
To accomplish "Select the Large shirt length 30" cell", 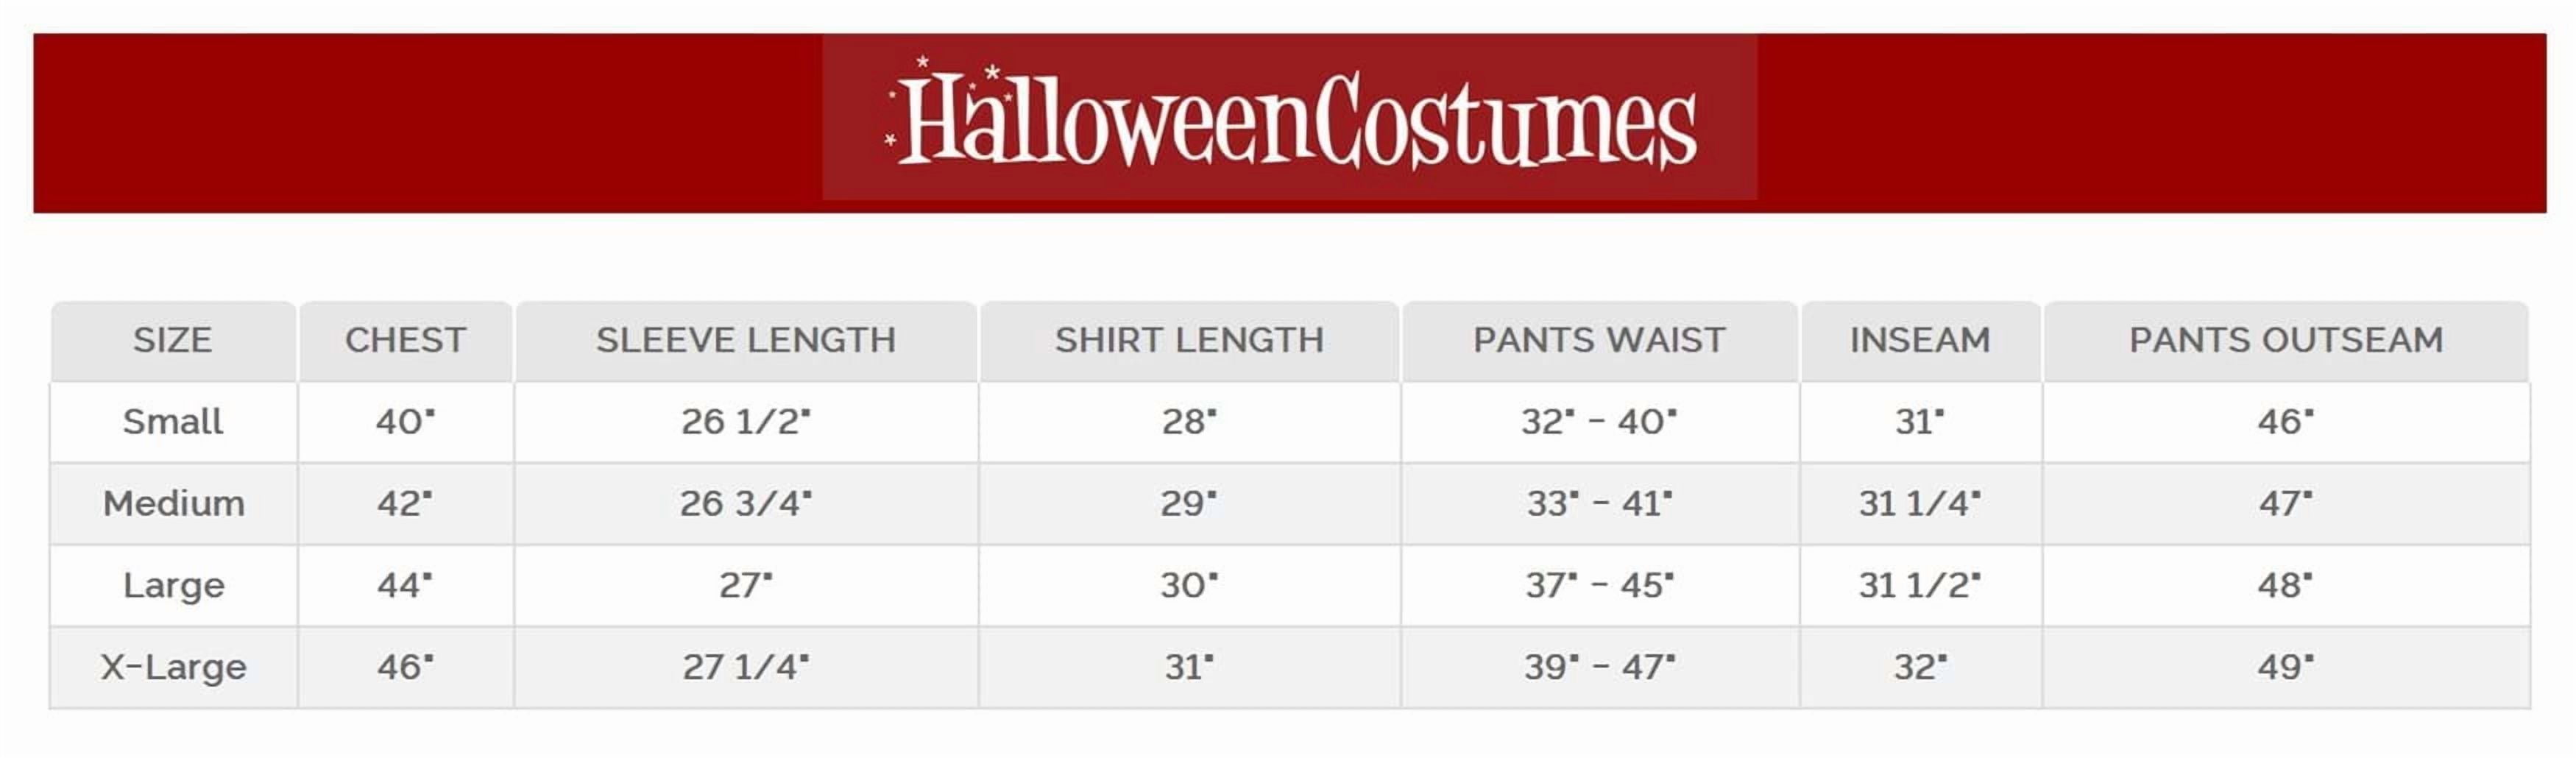I will [1189, 585].
